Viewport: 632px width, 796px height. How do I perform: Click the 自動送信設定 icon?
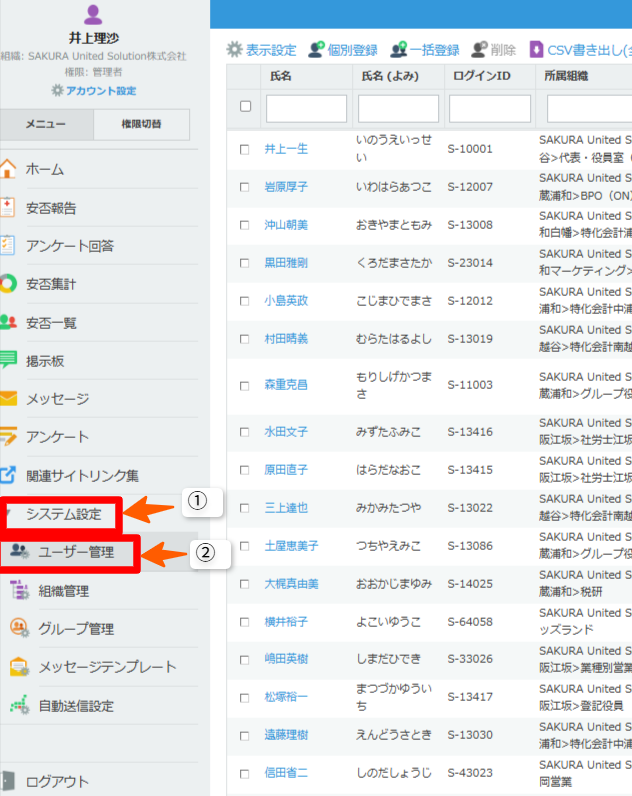pos(20,705)
